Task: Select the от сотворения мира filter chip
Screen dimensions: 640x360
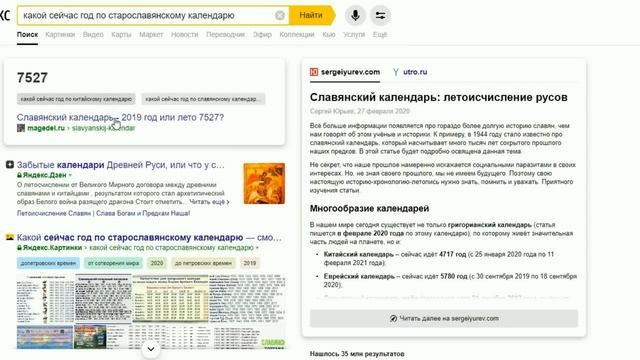Action: click(x=113, y=263)
